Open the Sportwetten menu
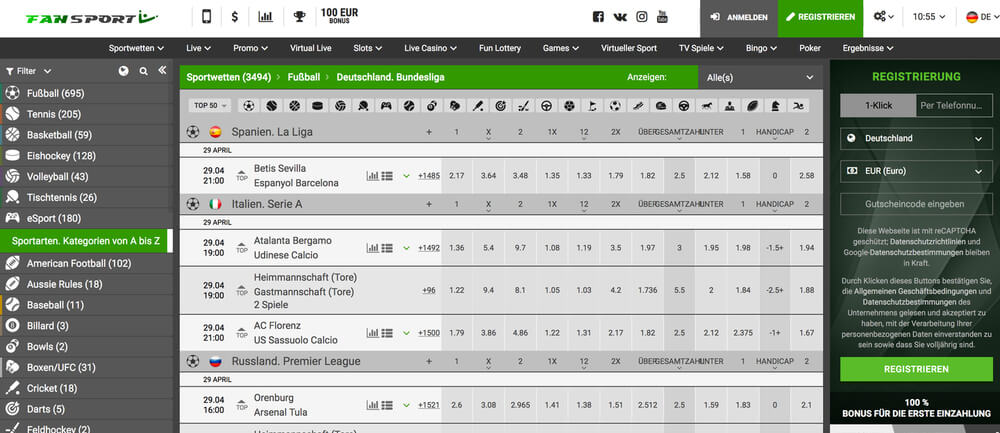Viewport: 1000px width, 433px height. pyautogui.click(x=136, y=48)
